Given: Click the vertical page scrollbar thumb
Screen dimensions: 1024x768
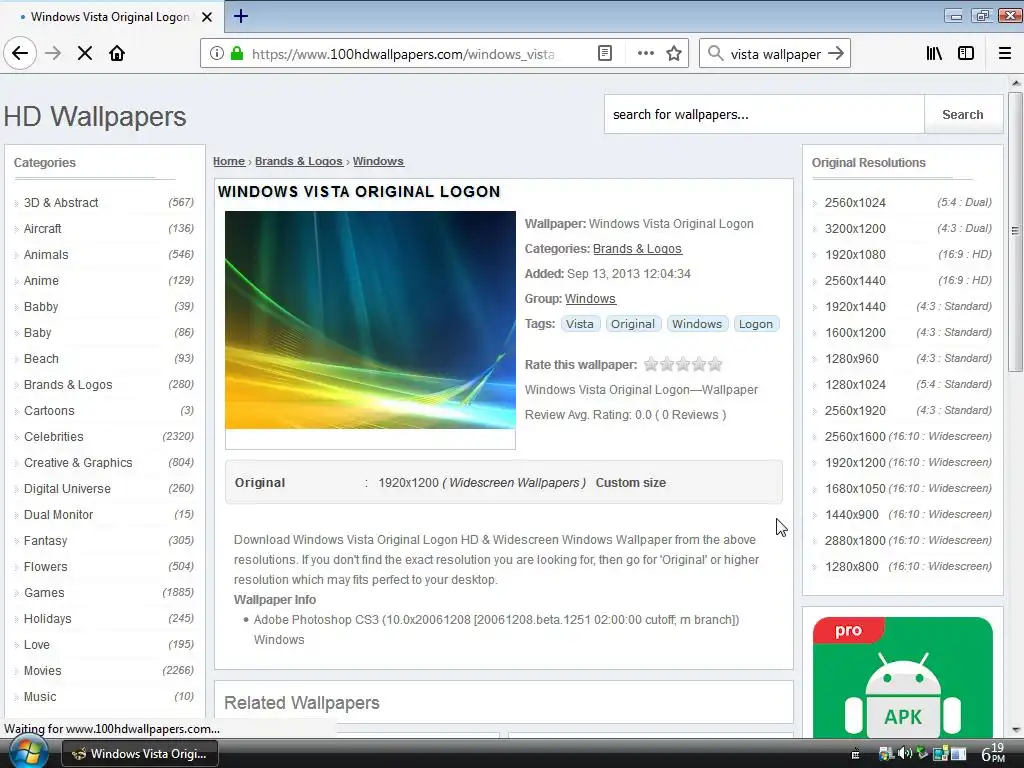Looking at the screenshot, I should point(1015,231).
